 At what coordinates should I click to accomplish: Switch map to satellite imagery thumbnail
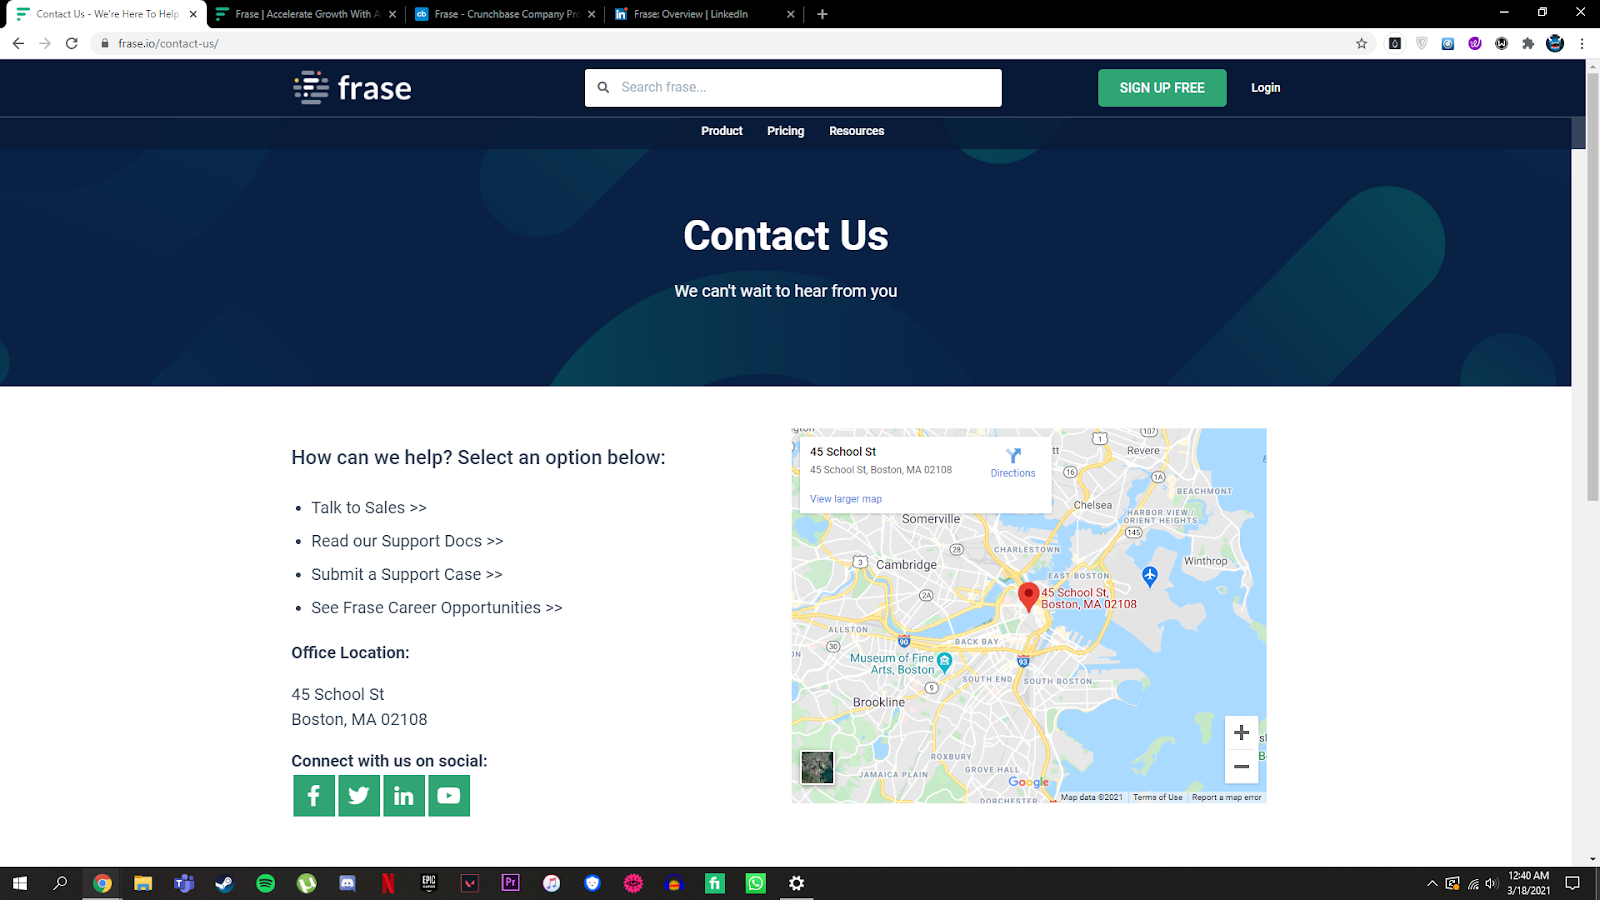pyautogui.click(x=817, y=768)
